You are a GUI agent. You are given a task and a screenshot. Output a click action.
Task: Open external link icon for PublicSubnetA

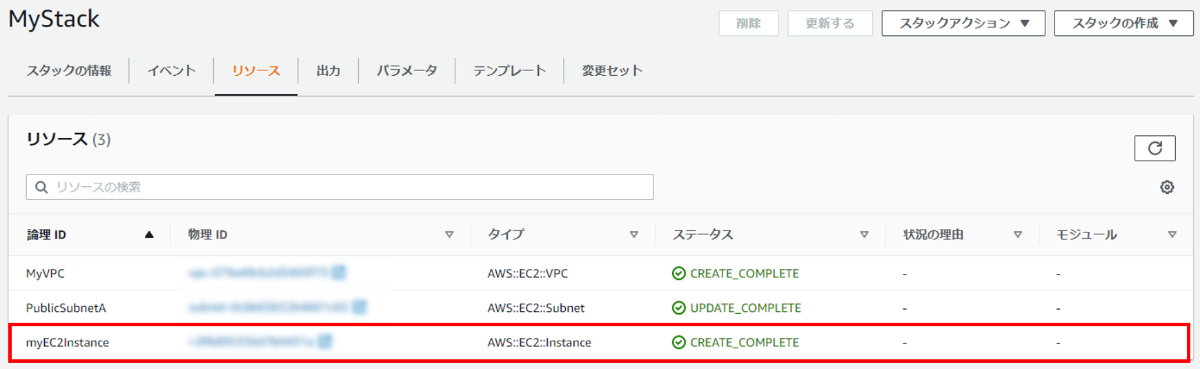pos(359,307)
